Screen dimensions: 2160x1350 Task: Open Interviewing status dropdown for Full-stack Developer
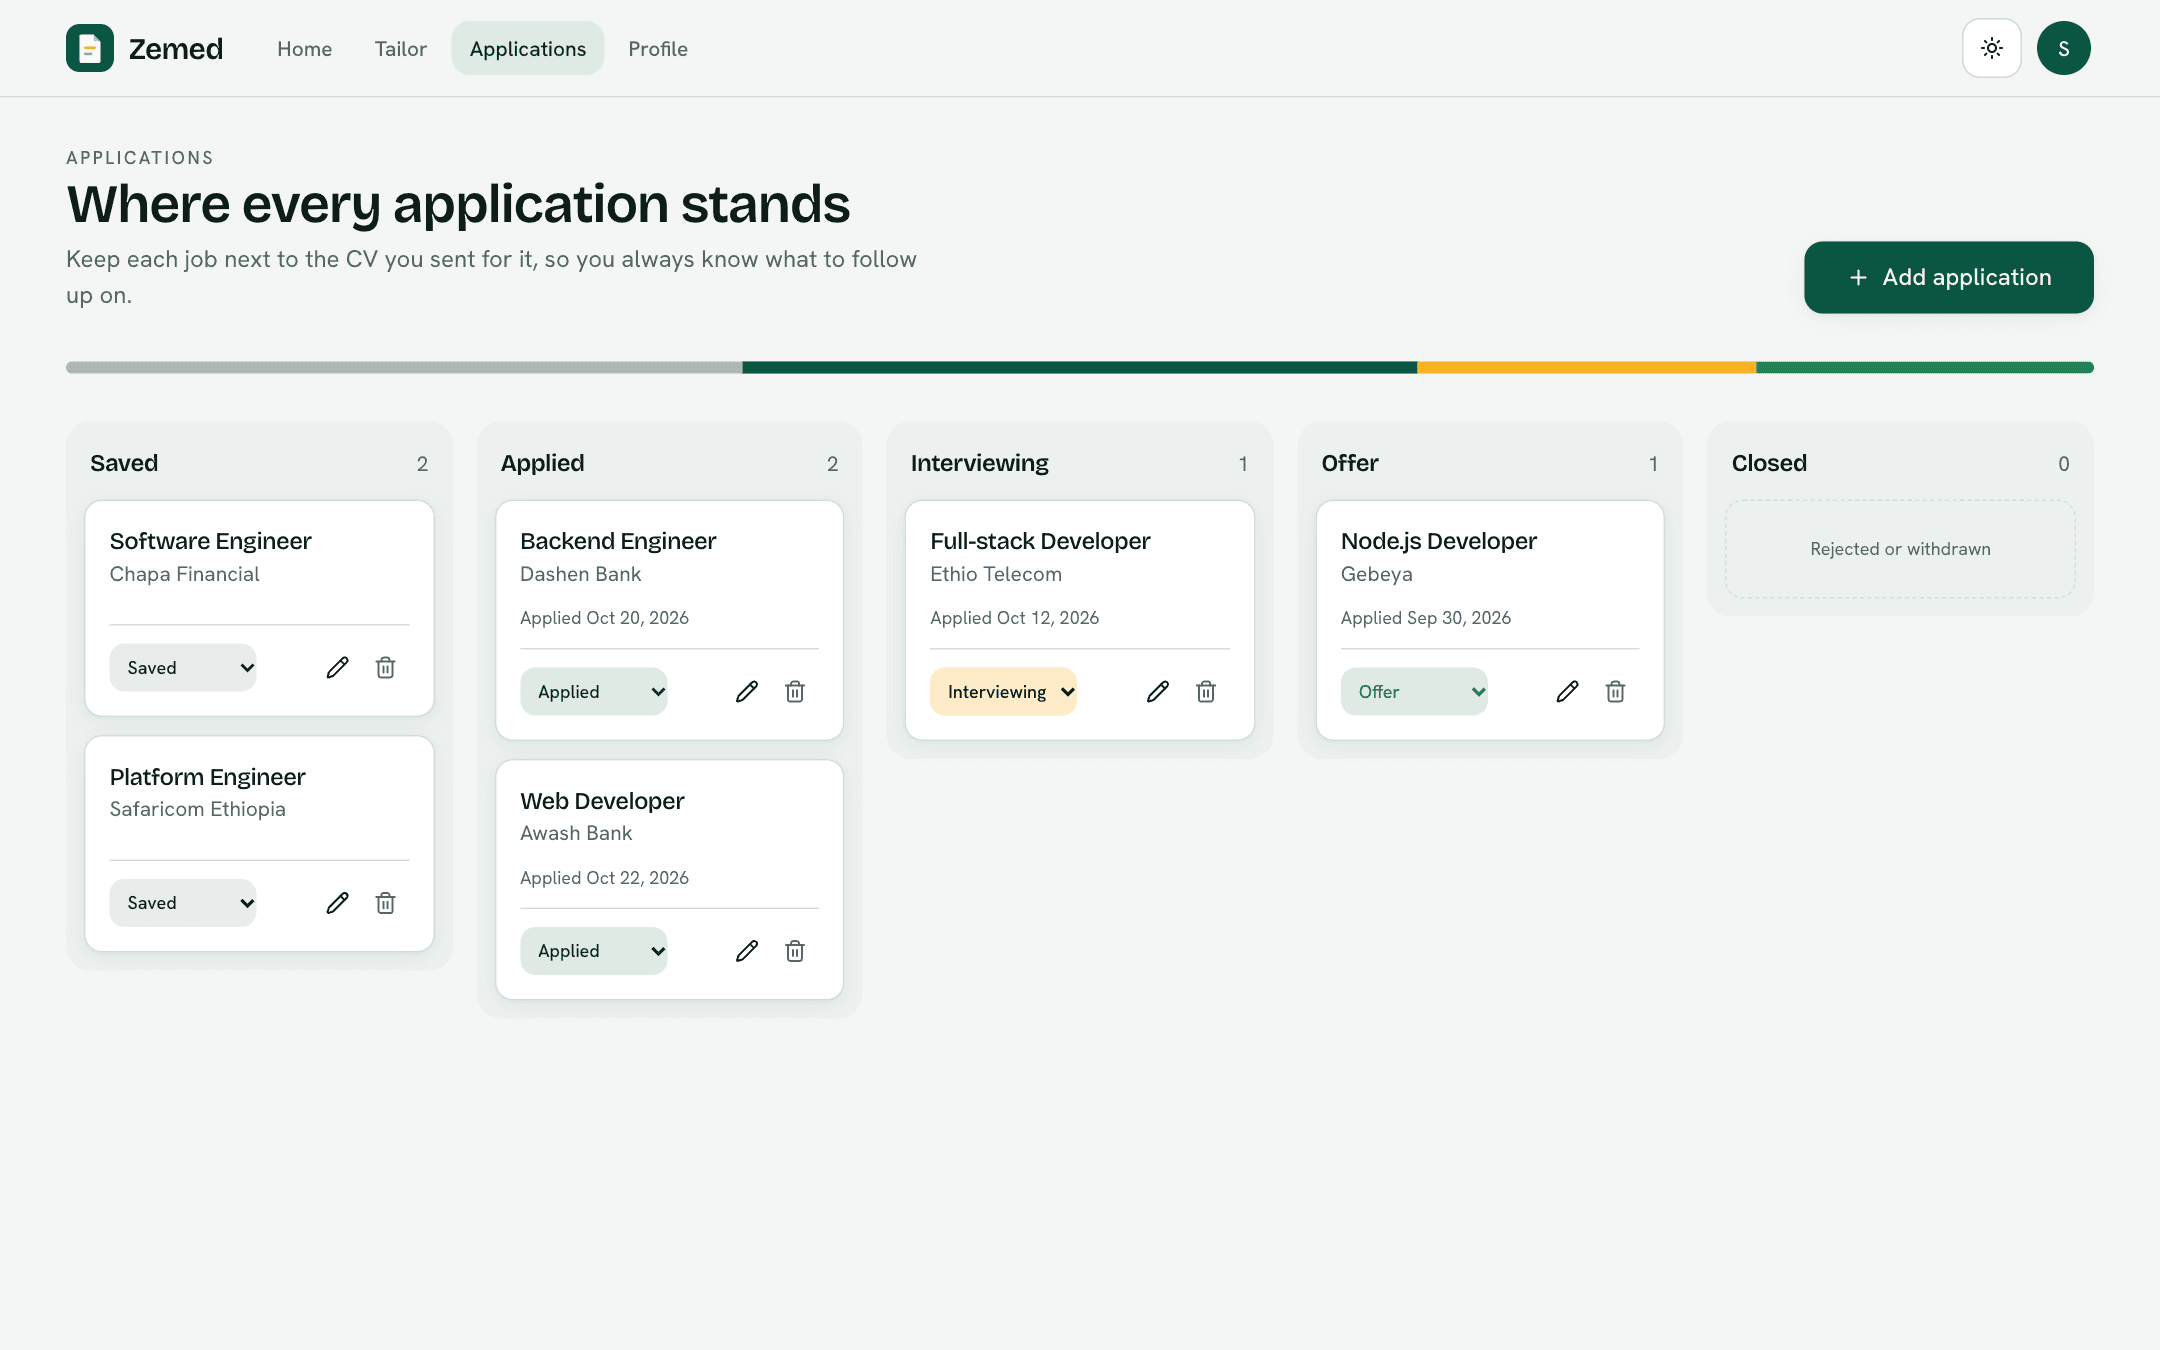coord(1004,691)
